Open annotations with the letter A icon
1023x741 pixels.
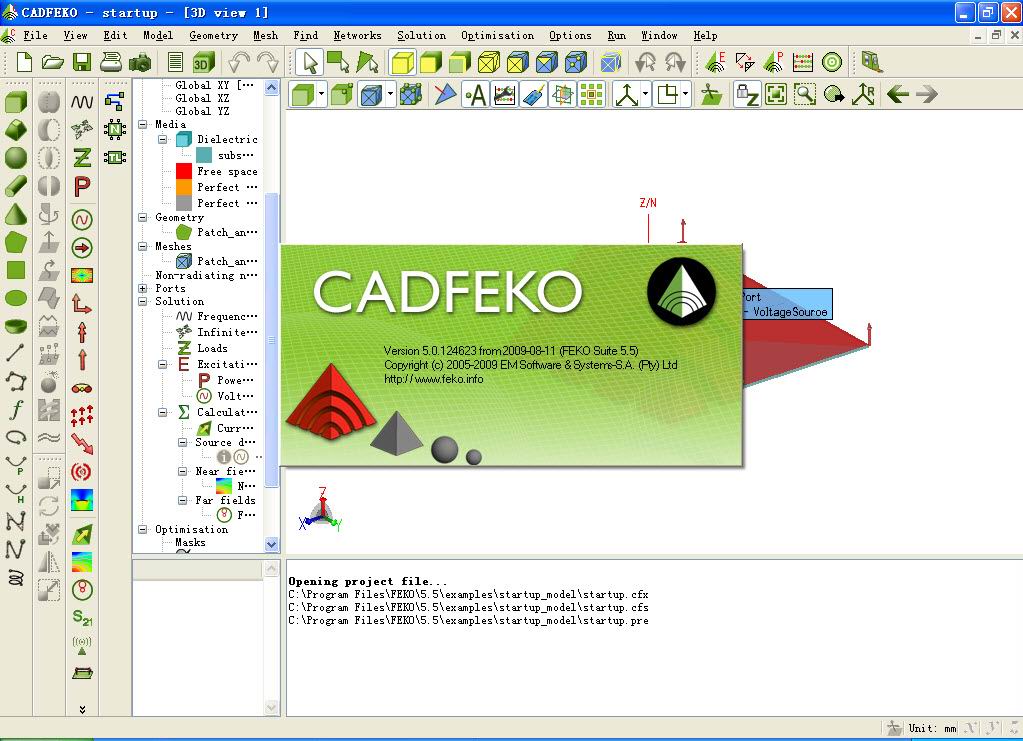476,95
